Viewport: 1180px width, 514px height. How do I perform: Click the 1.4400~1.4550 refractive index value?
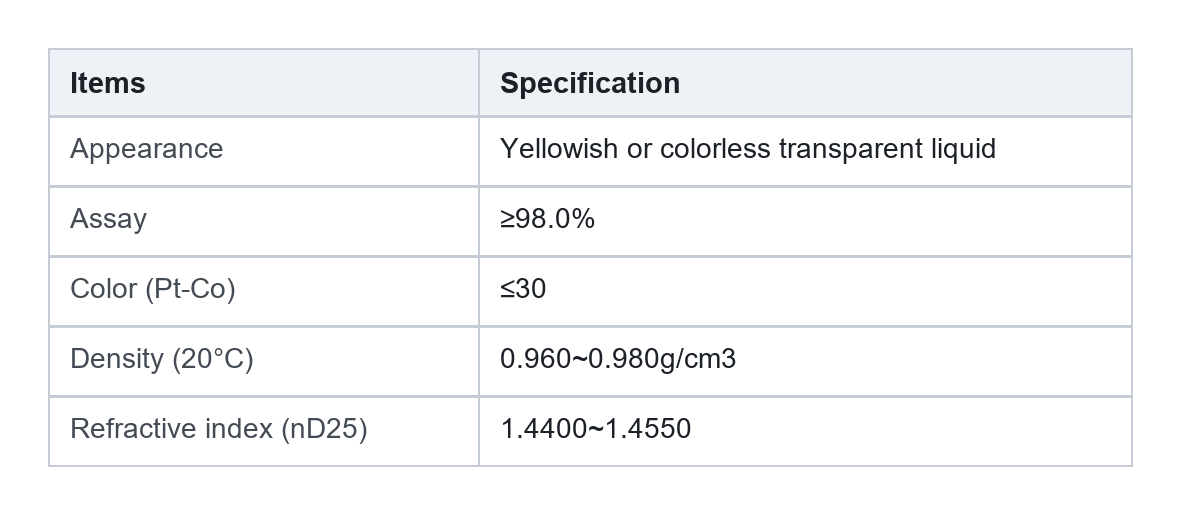coord(595,429)
